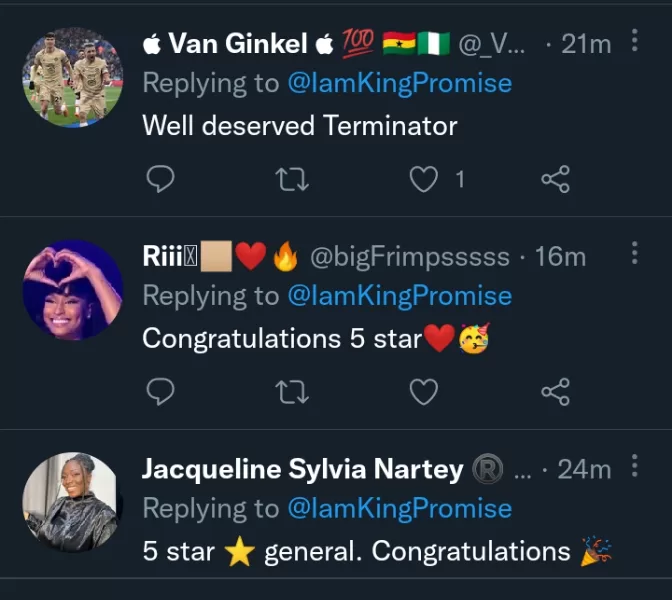The image size is (672, 600).
Task: Open Jacqueline Sylvia Nartey's profile name
Action: coord(302,469)
